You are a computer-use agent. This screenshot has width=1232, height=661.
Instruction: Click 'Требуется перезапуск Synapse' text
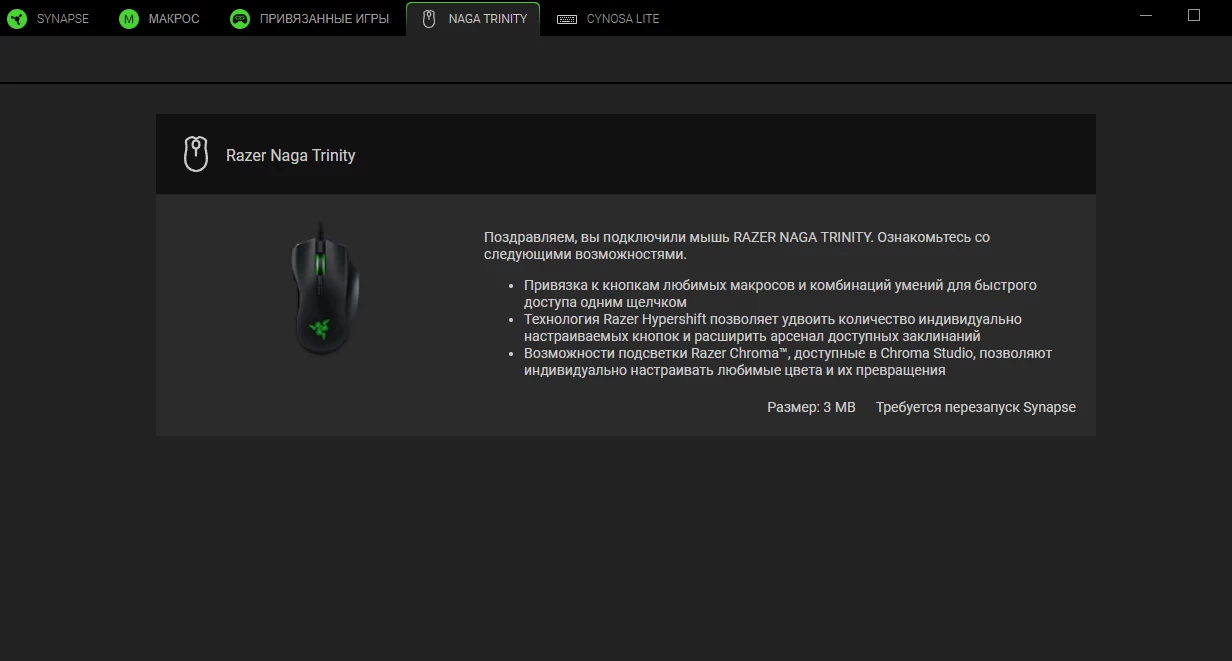(976, 407)
